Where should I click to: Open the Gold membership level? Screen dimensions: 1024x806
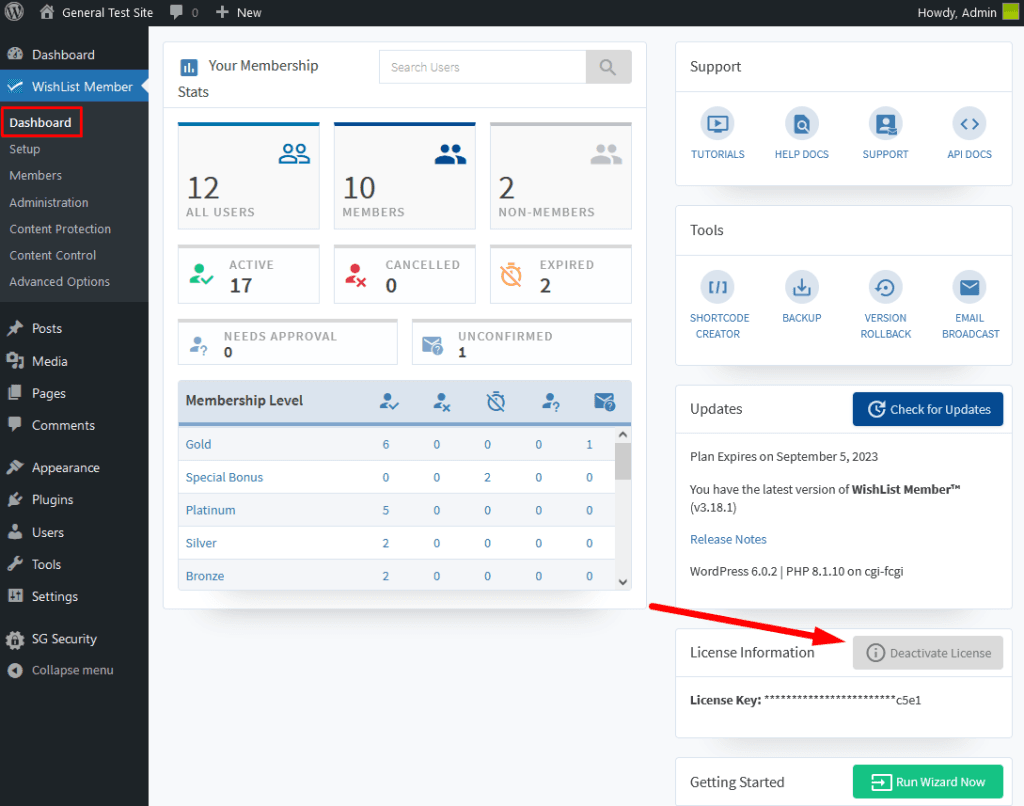(x=198, y=444)
